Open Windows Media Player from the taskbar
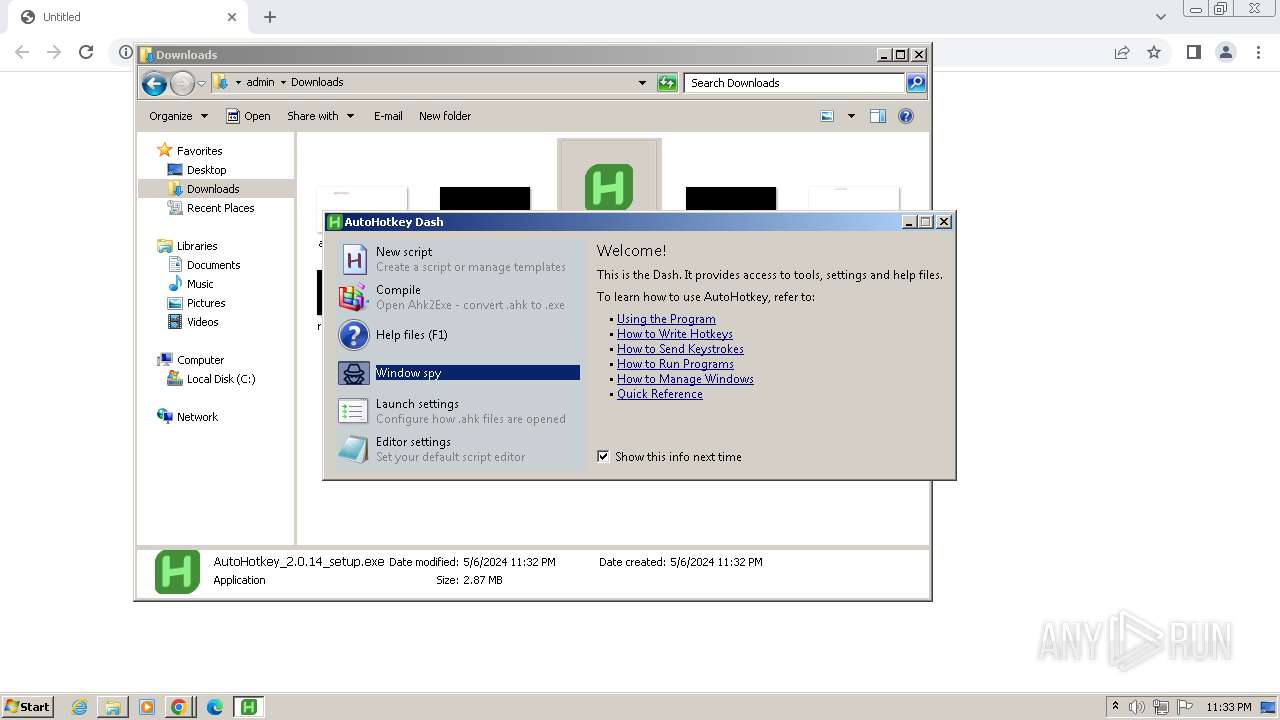Image resolution: width=1280 pixels, height=720 pixels. tap(147, 707)
